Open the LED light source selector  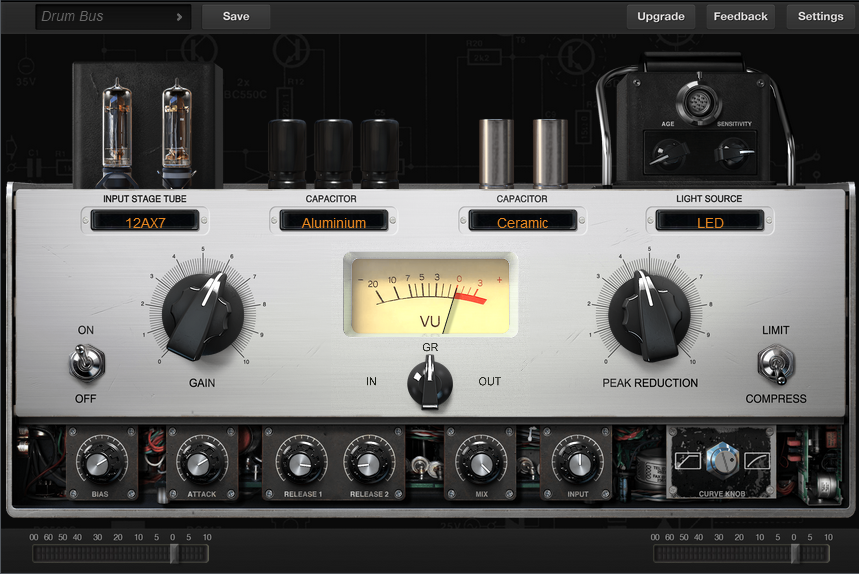(710, 222)
